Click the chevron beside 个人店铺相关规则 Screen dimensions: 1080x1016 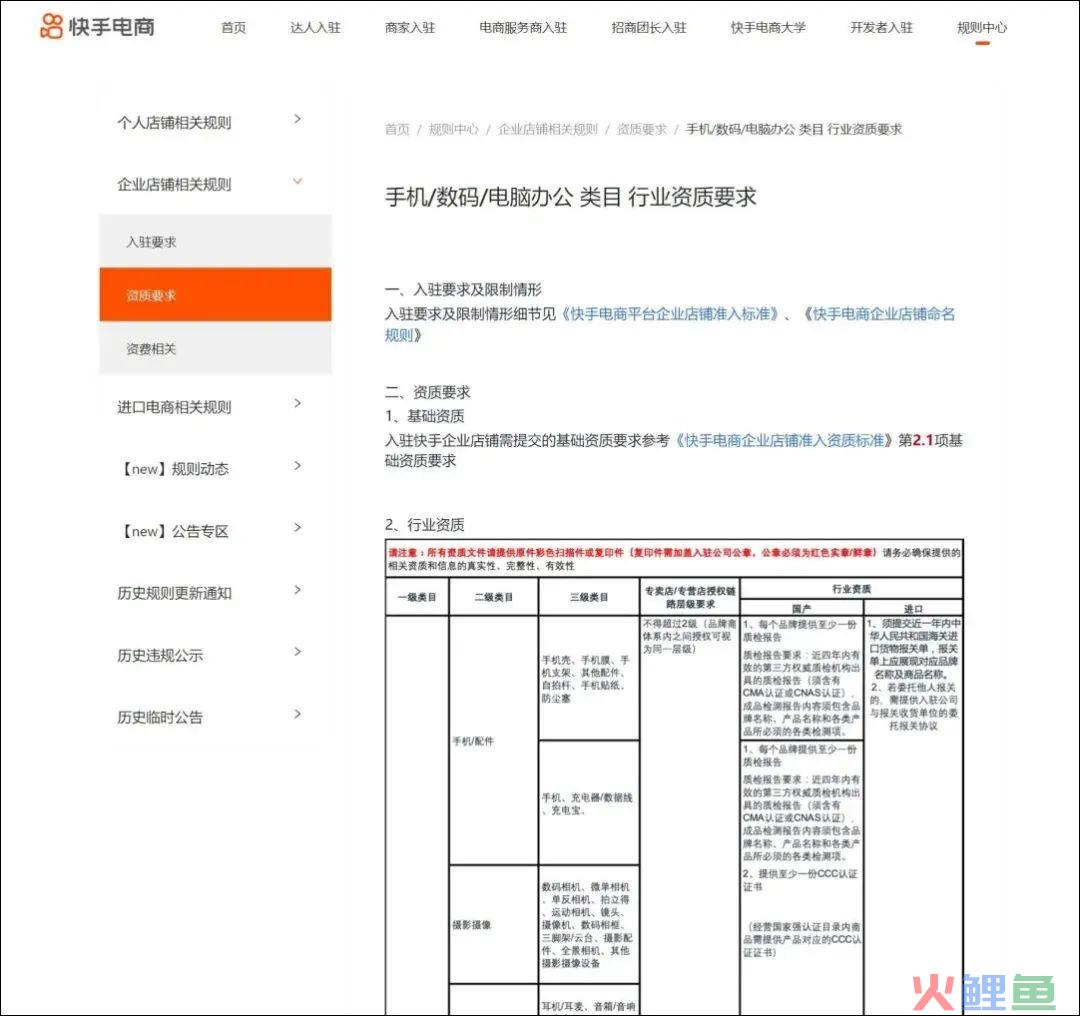(298, 118)
